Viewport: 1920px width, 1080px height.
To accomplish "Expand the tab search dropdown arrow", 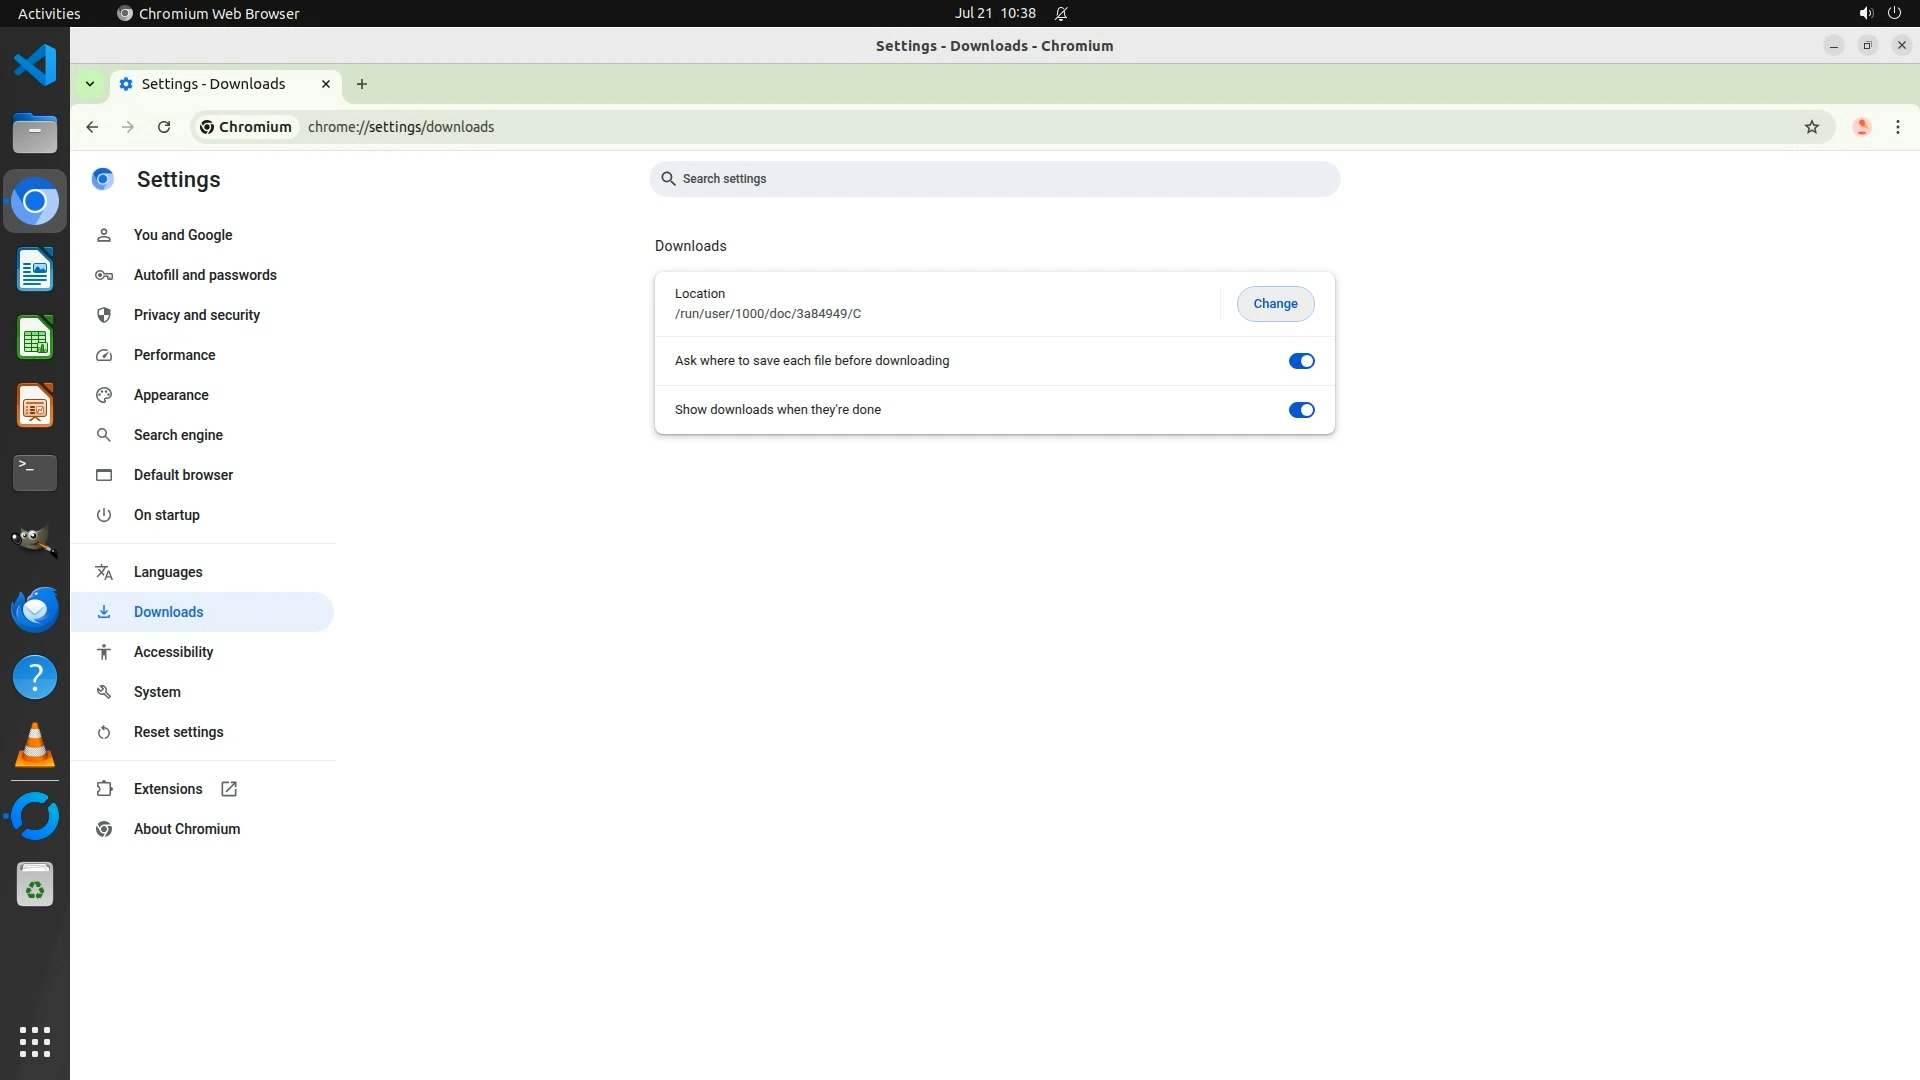I will (90, 84).
